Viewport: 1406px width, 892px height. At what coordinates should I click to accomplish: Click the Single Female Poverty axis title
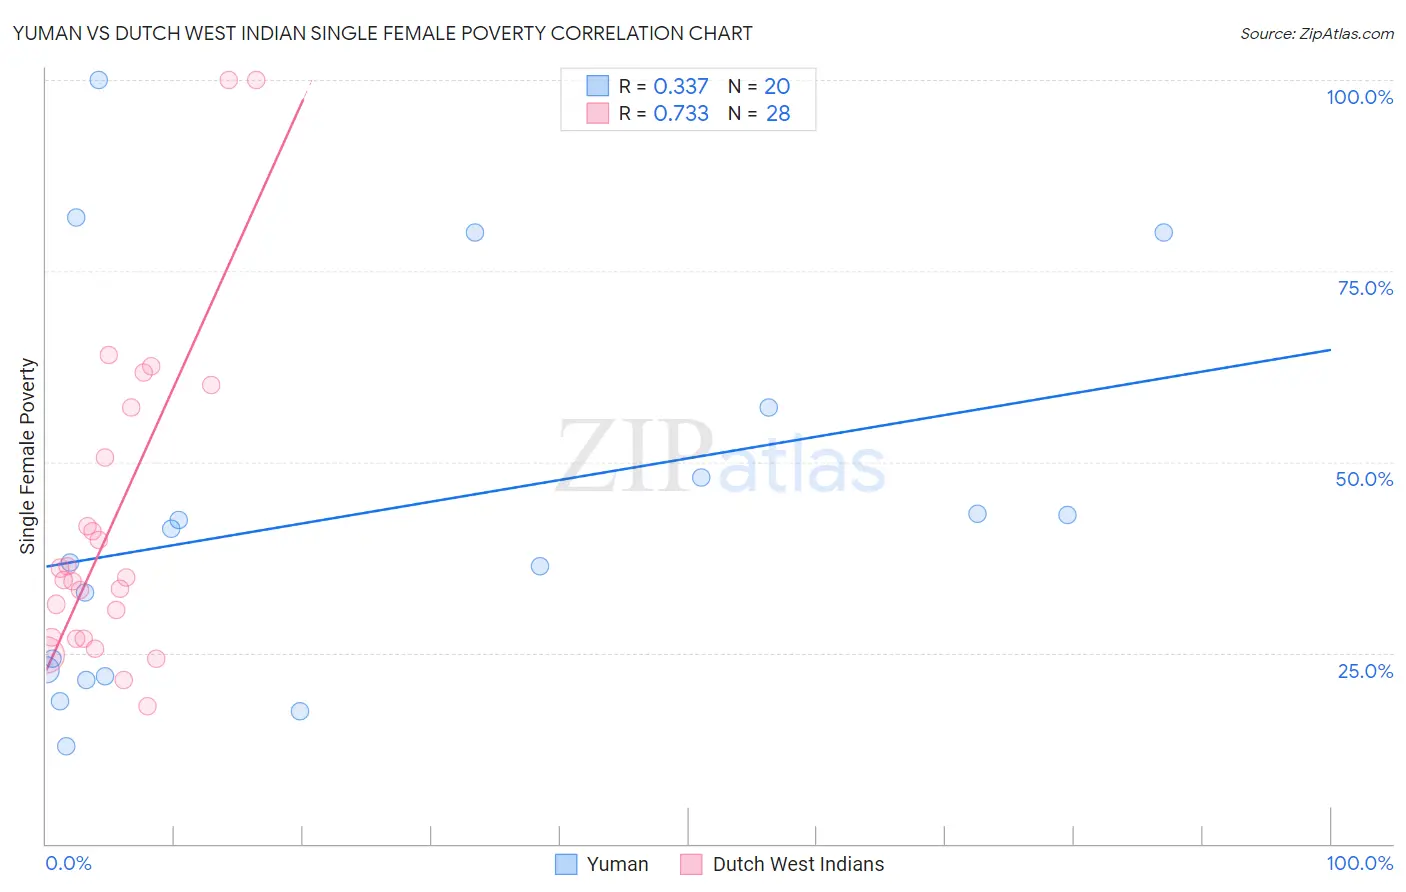point(27,456)
